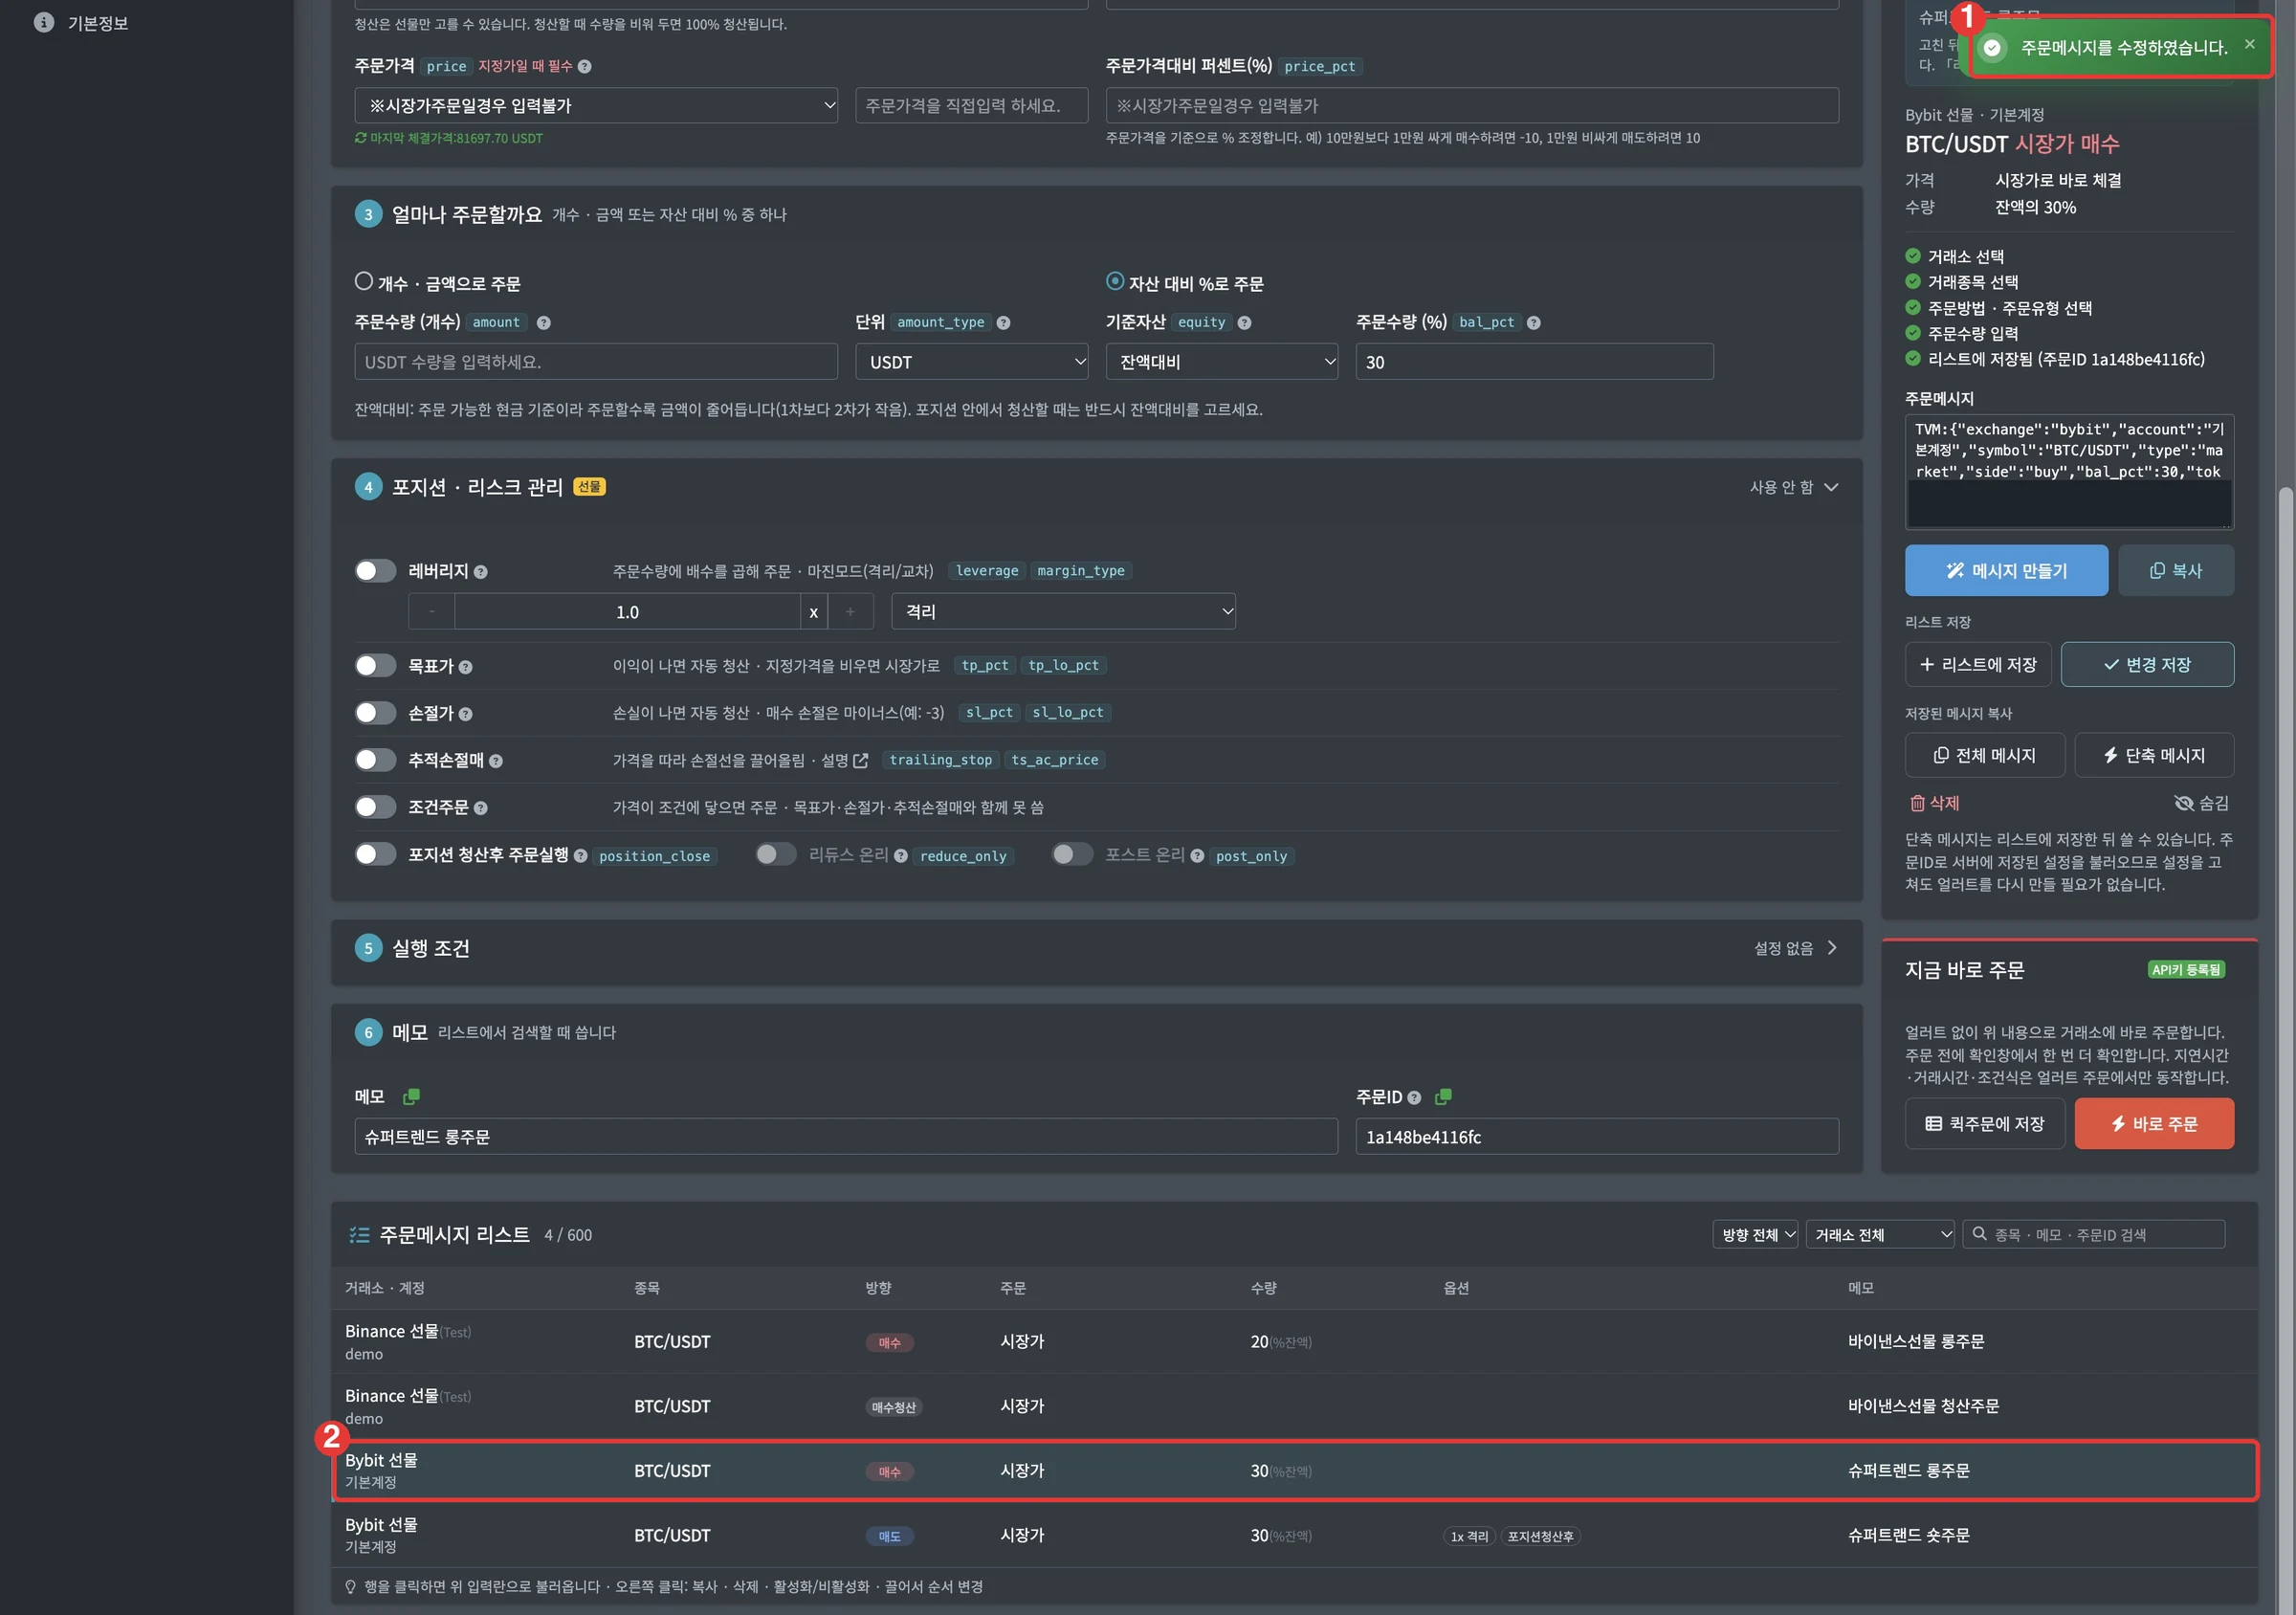Select 자산 대비 %로 주문 radio button
Screen dimensions: 2296x1615
1115,282
